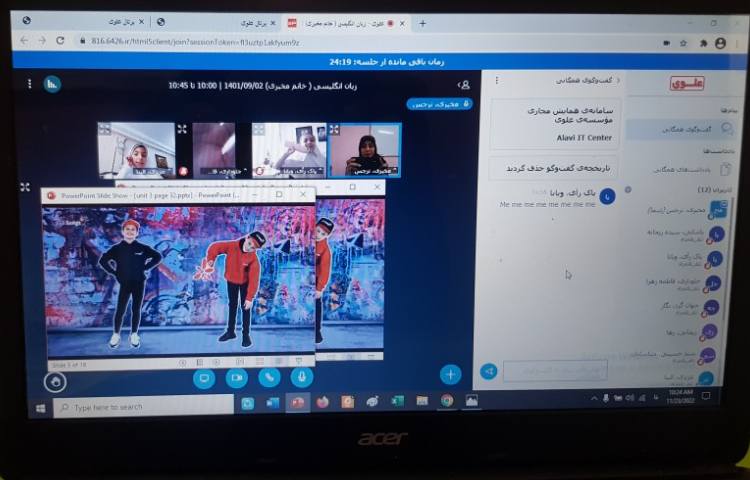Click the 'Type here to search' taskbar box
Screen dimensions: 750x480
(x=143, y=407)
